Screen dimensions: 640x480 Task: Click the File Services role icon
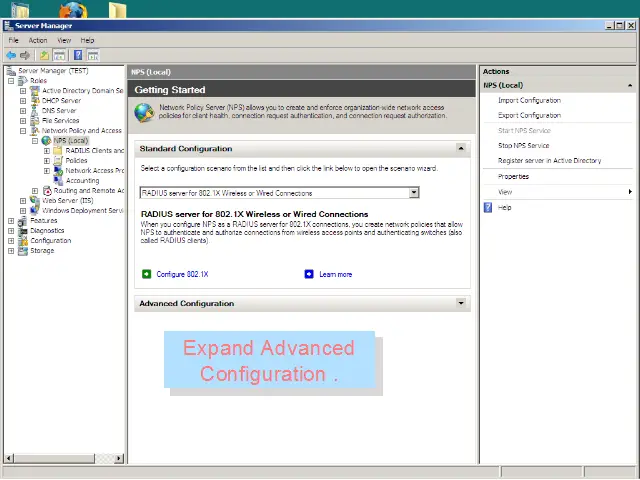tap(35, 120)
